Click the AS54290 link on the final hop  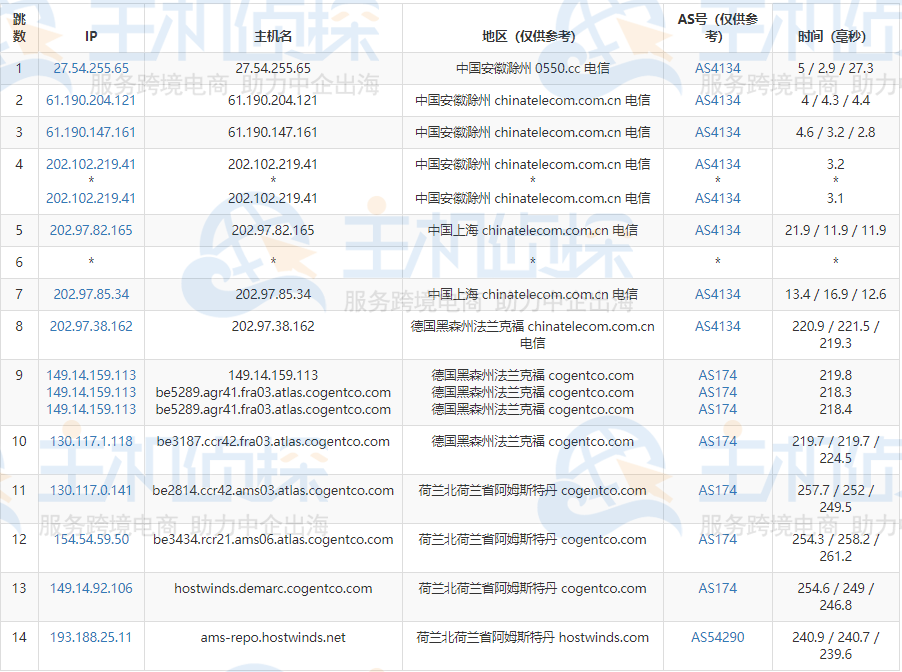(x=720, y=637)
